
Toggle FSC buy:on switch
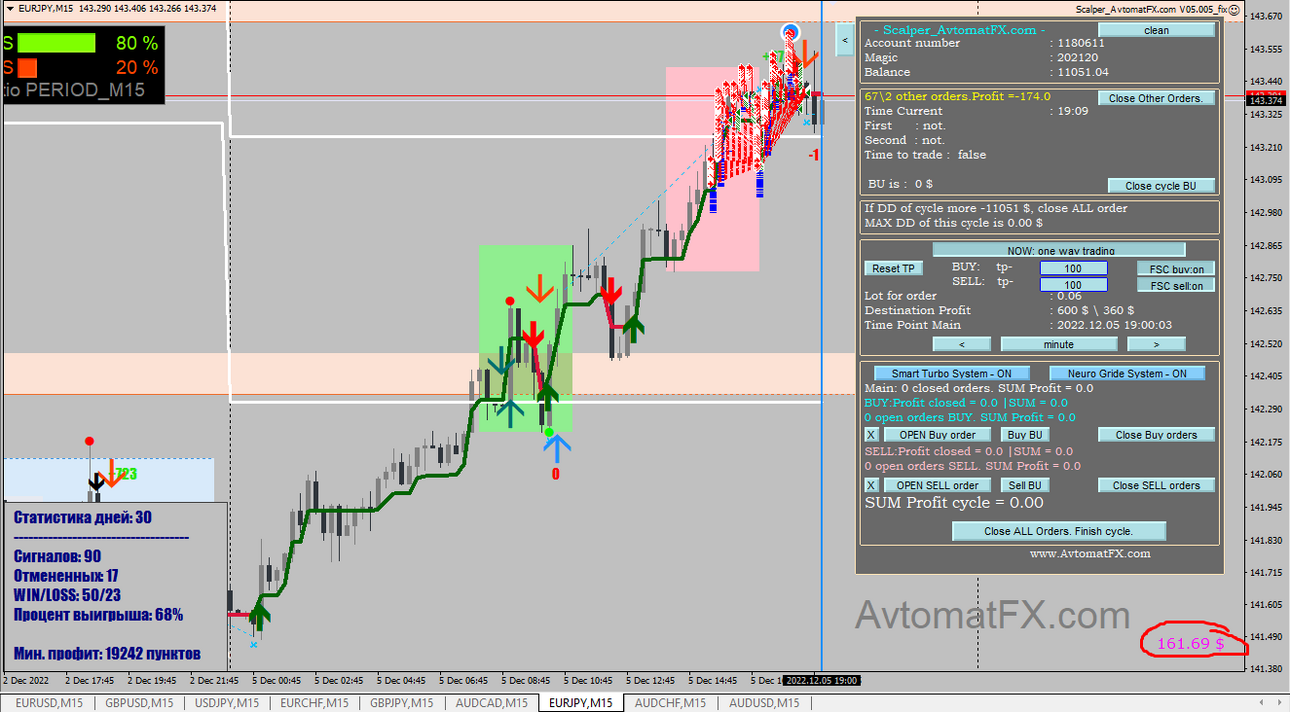(1176, 268)
